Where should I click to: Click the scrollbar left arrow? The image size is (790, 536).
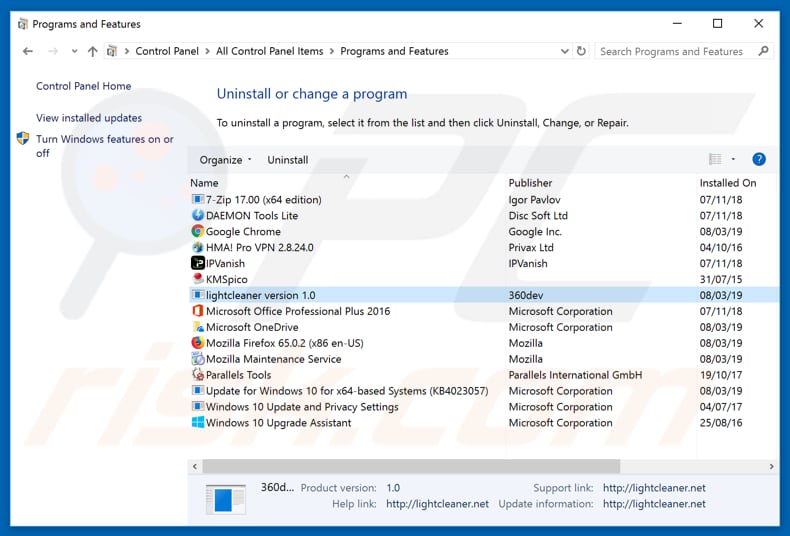[195, 466]
